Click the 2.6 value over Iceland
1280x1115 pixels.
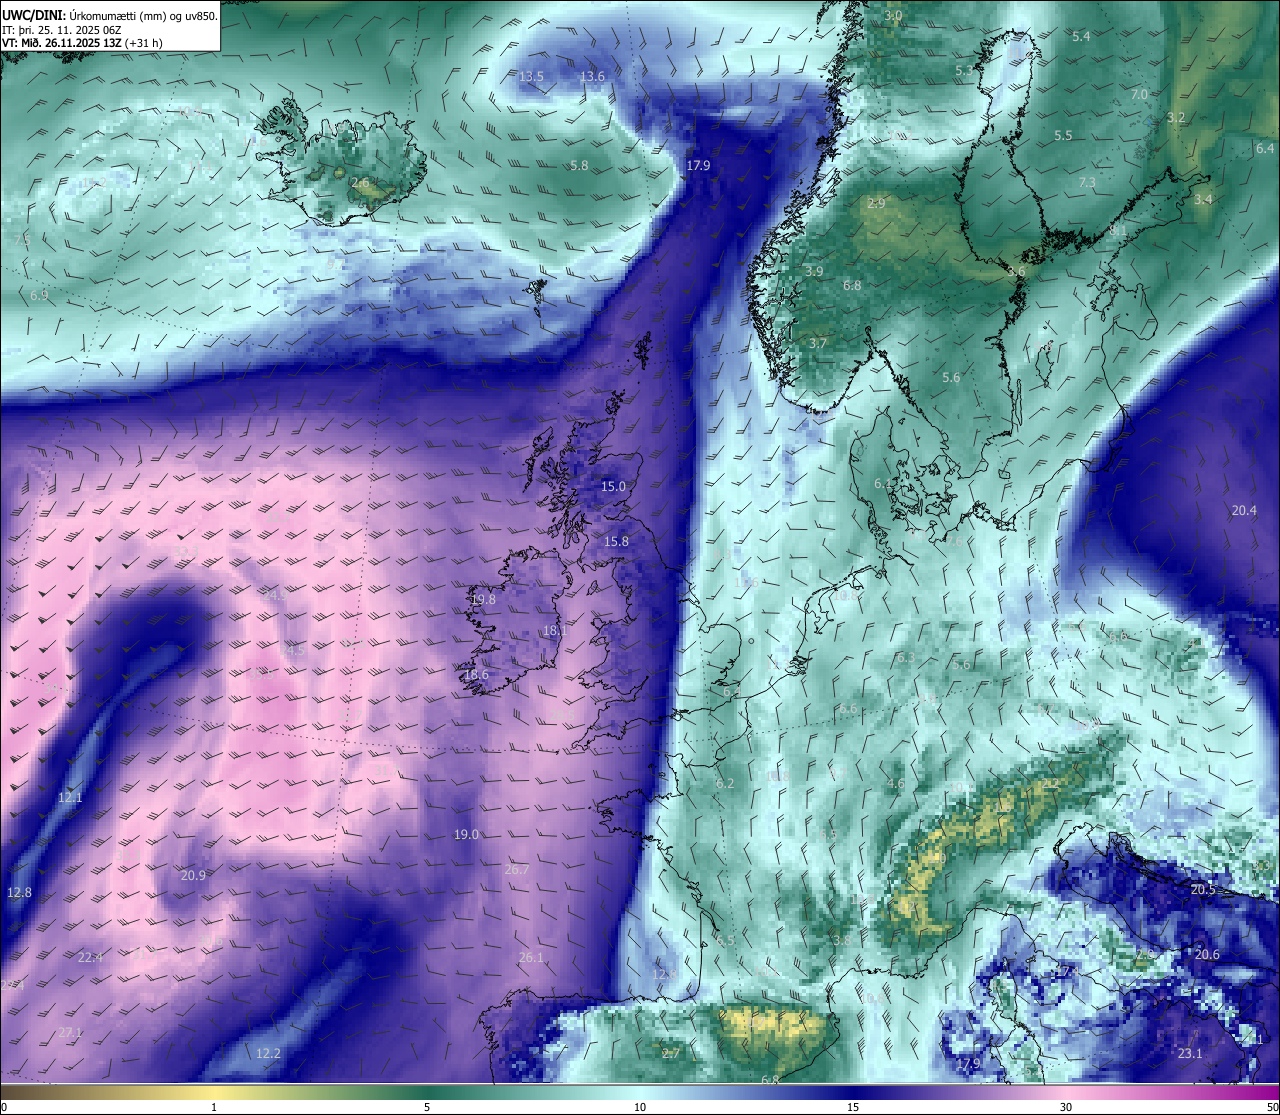tap(360, 183)
